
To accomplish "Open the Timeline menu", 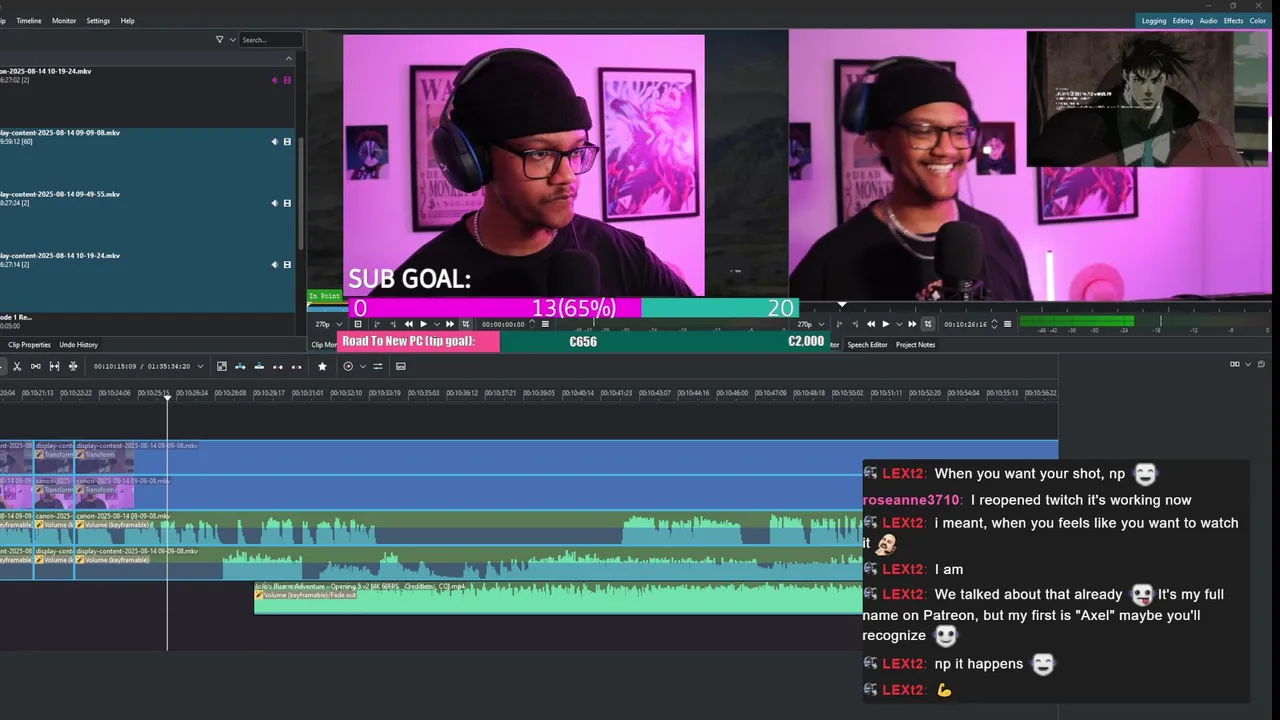I will (29, 20).
